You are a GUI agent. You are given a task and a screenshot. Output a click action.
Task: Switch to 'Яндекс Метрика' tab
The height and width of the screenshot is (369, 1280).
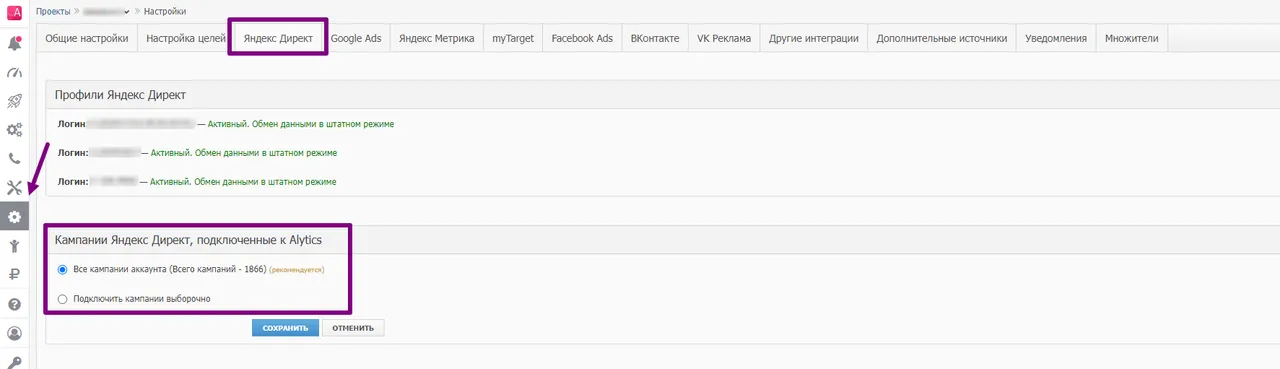(437, 38)
